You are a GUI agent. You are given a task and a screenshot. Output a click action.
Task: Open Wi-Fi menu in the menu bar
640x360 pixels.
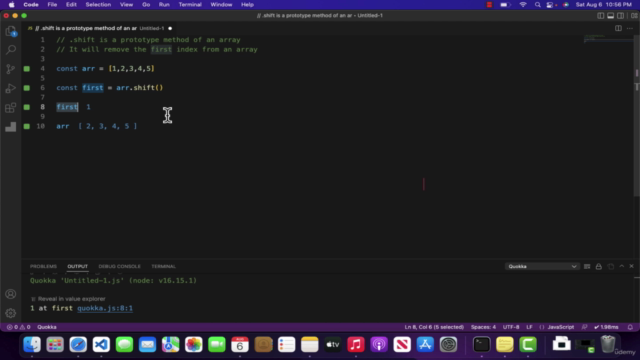click(523, 4)
